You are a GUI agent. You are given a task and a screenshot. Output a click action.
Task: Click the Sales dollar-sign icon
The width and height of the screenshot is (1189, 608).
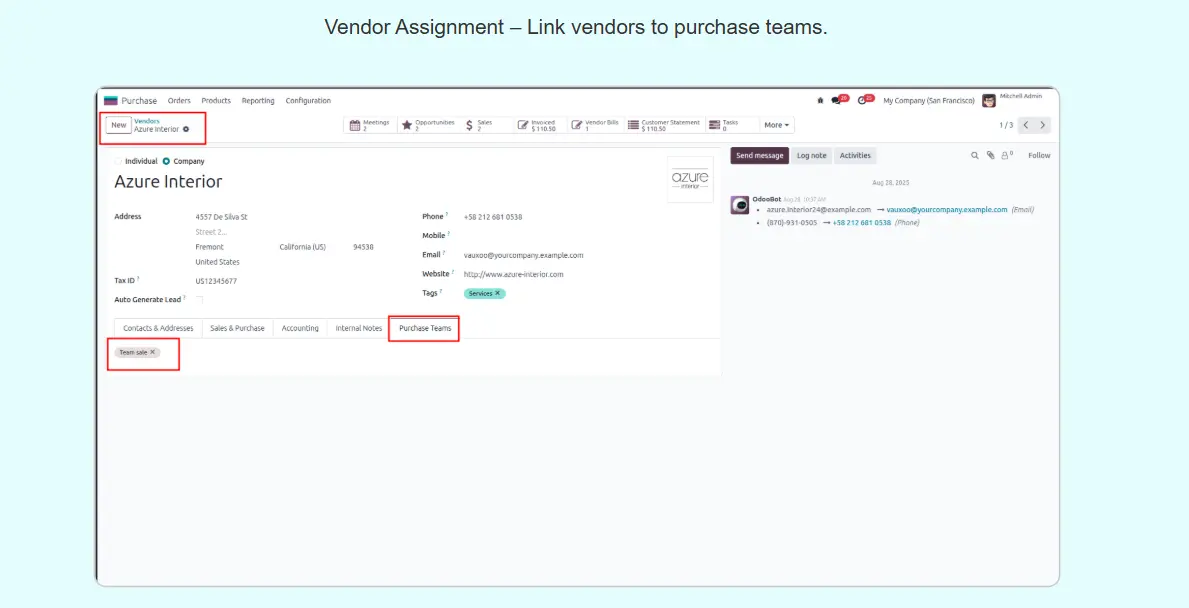(470, 125)
